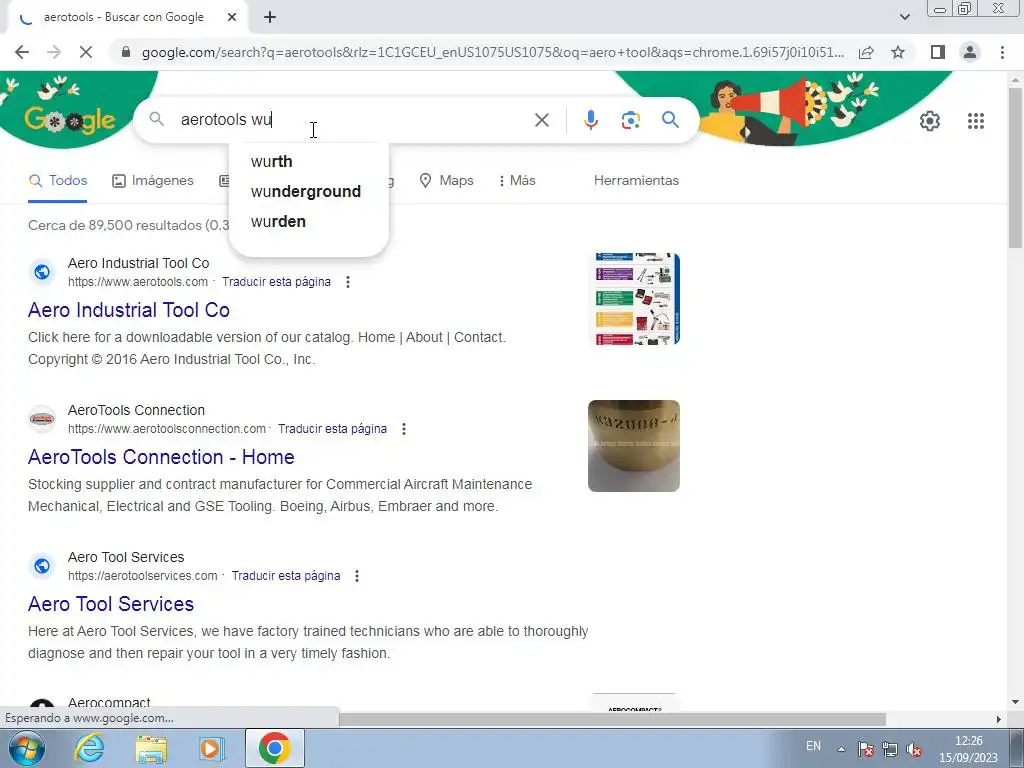Bookmark this page with star icon
The height and width of the screenshot is (768, 1024).
click(898, 52)
